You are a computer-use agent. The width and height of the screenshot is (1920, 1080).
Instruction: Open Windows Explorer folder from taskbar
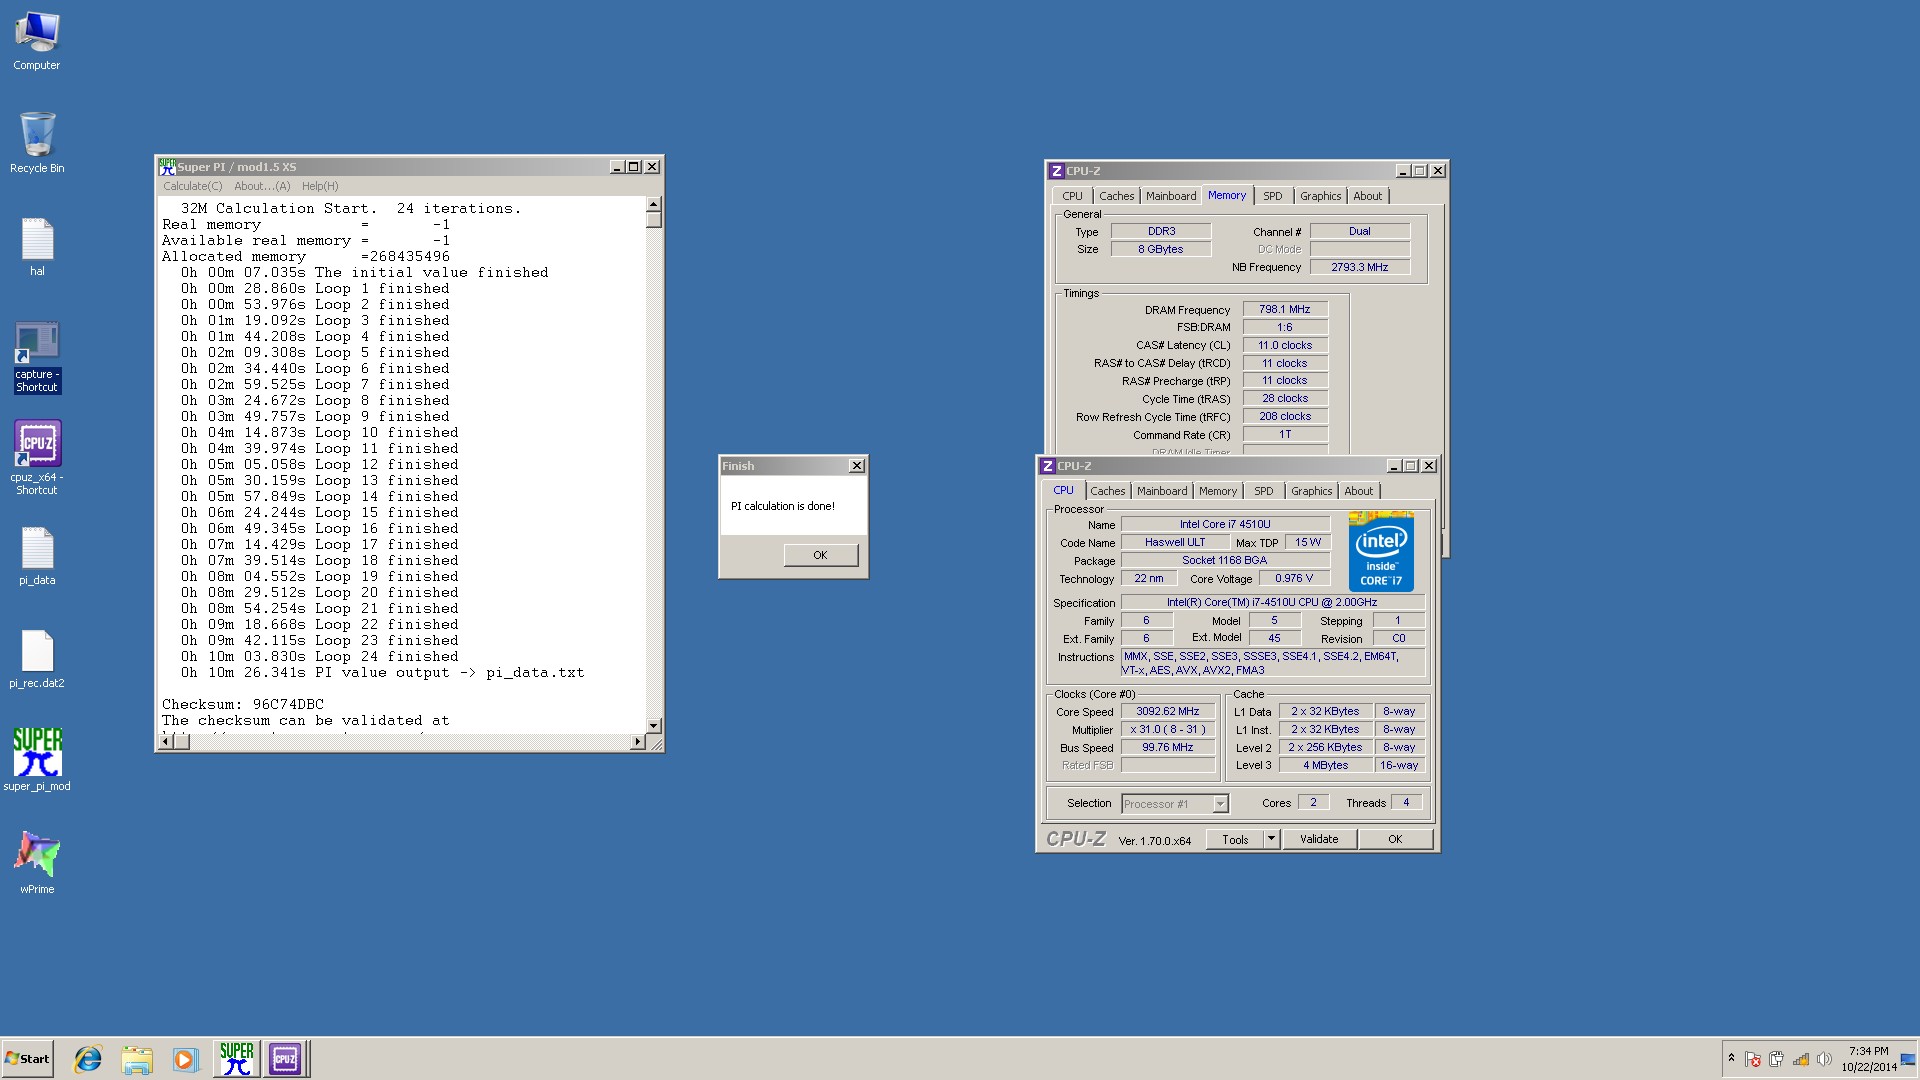pyautogui.click(x=137, y=1059)
